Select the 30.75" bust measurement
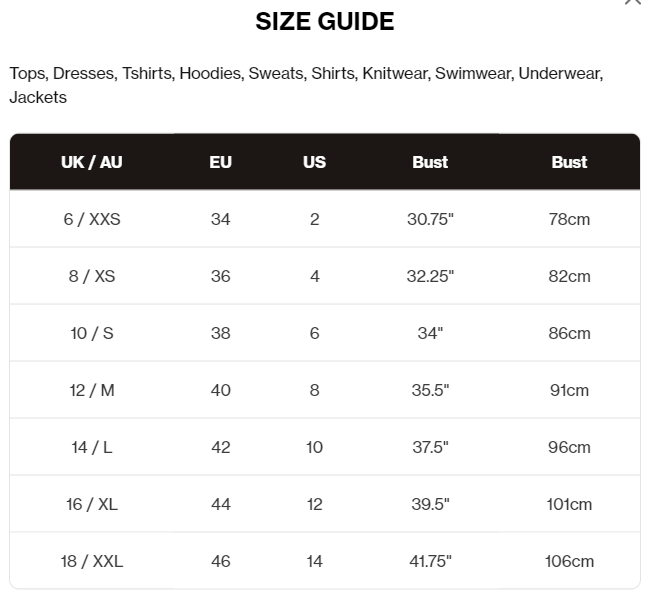Image resolution: width=649 pixels, height=598 pixels. 430,219
